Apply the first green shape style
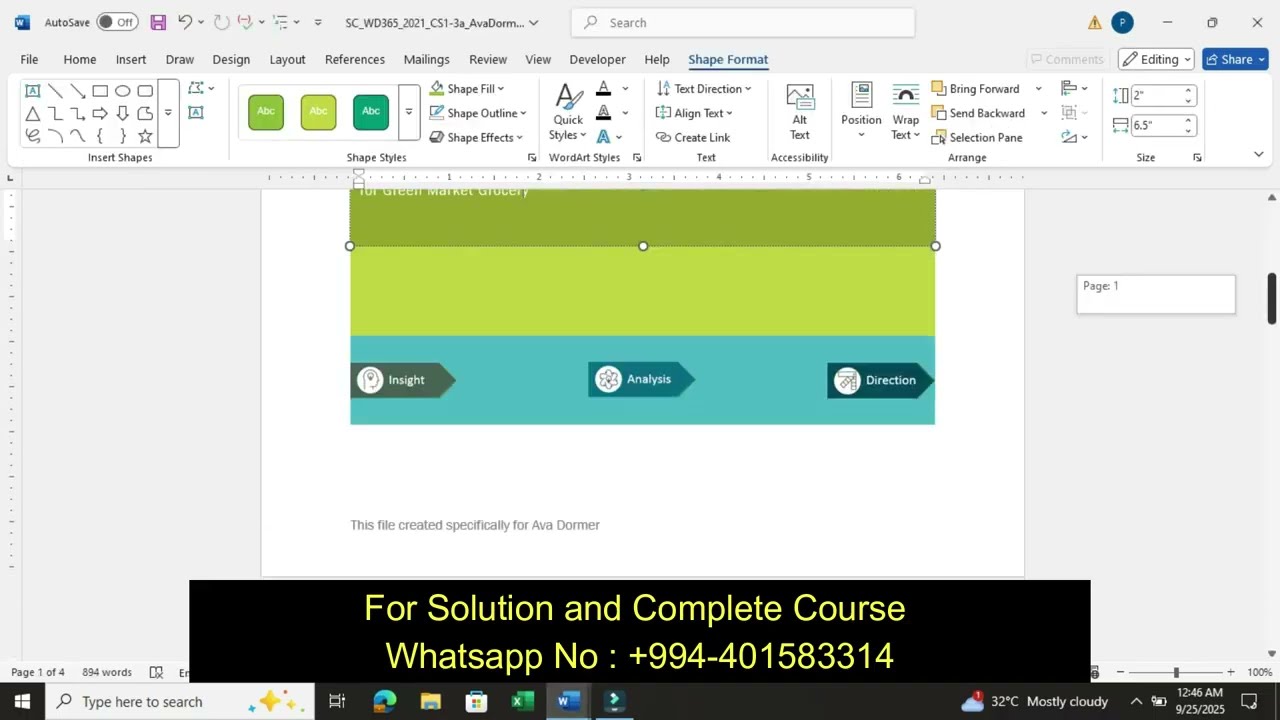Image resolution: width=1280 pixels, height=720 pixels. (266, 112)
